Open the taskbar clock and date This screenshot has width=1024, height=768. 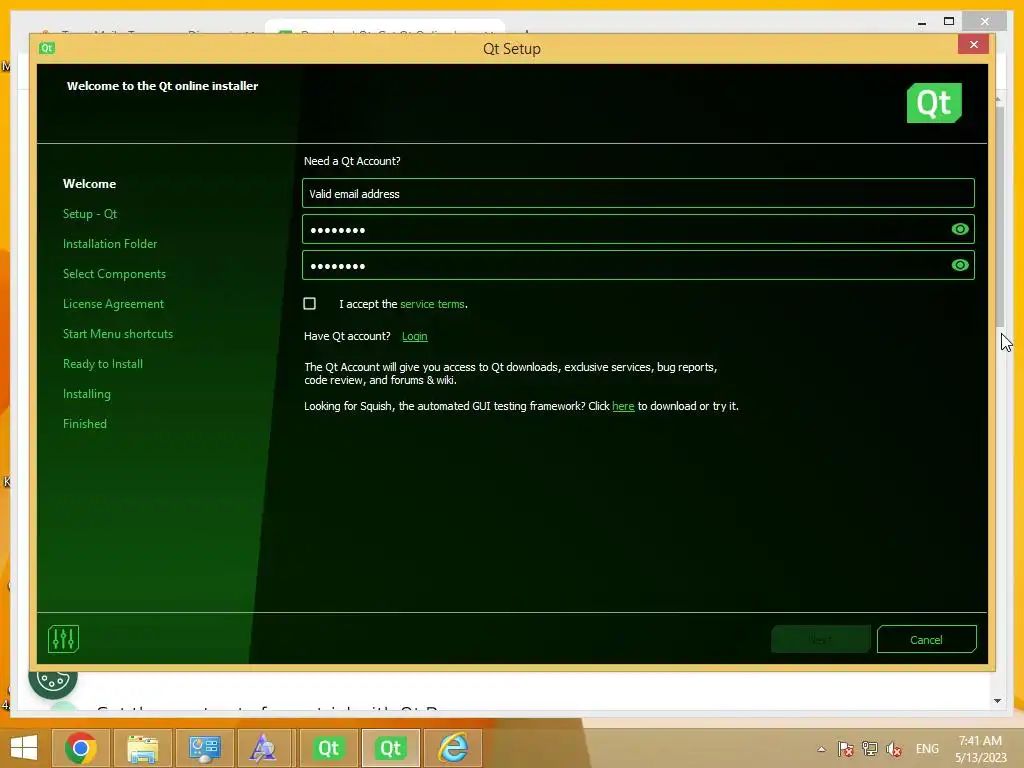point(980,748)
